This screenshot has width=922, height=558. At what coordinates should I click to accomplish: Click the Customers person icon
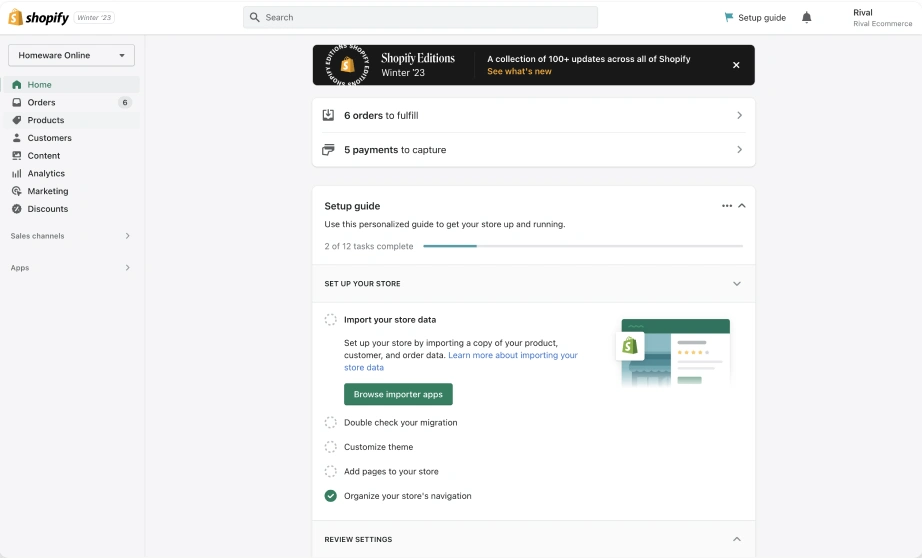coord(16,138)
